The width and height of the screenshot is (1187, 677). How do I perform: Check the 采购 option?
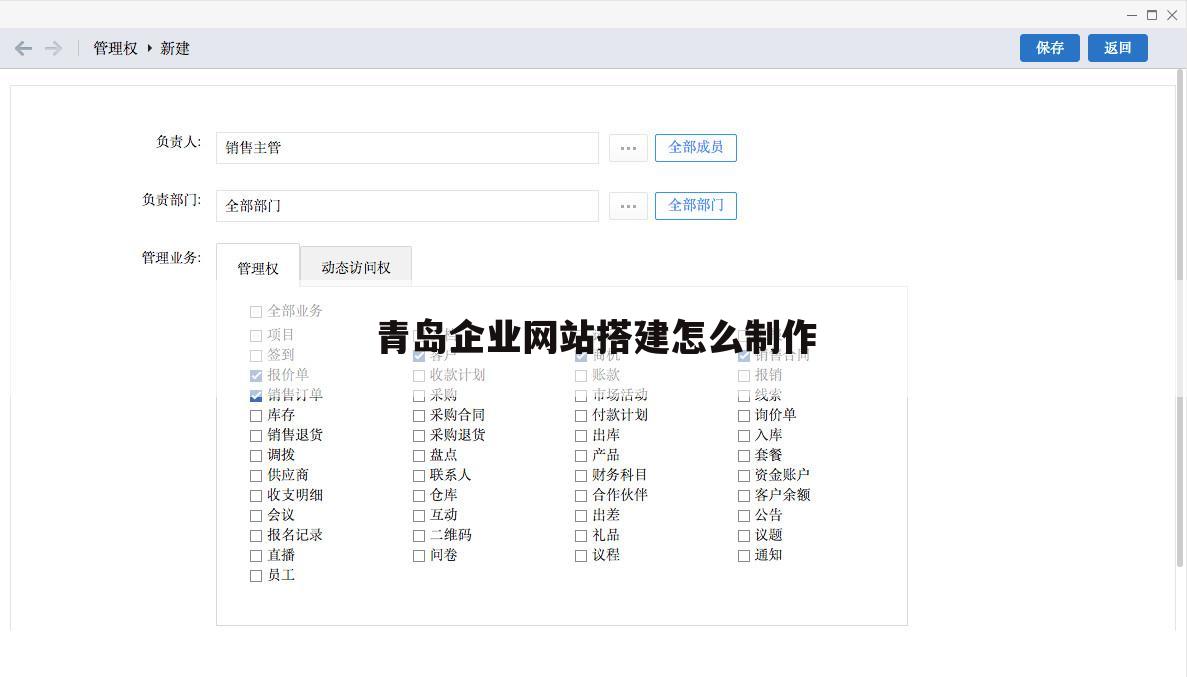coord(418,395)
